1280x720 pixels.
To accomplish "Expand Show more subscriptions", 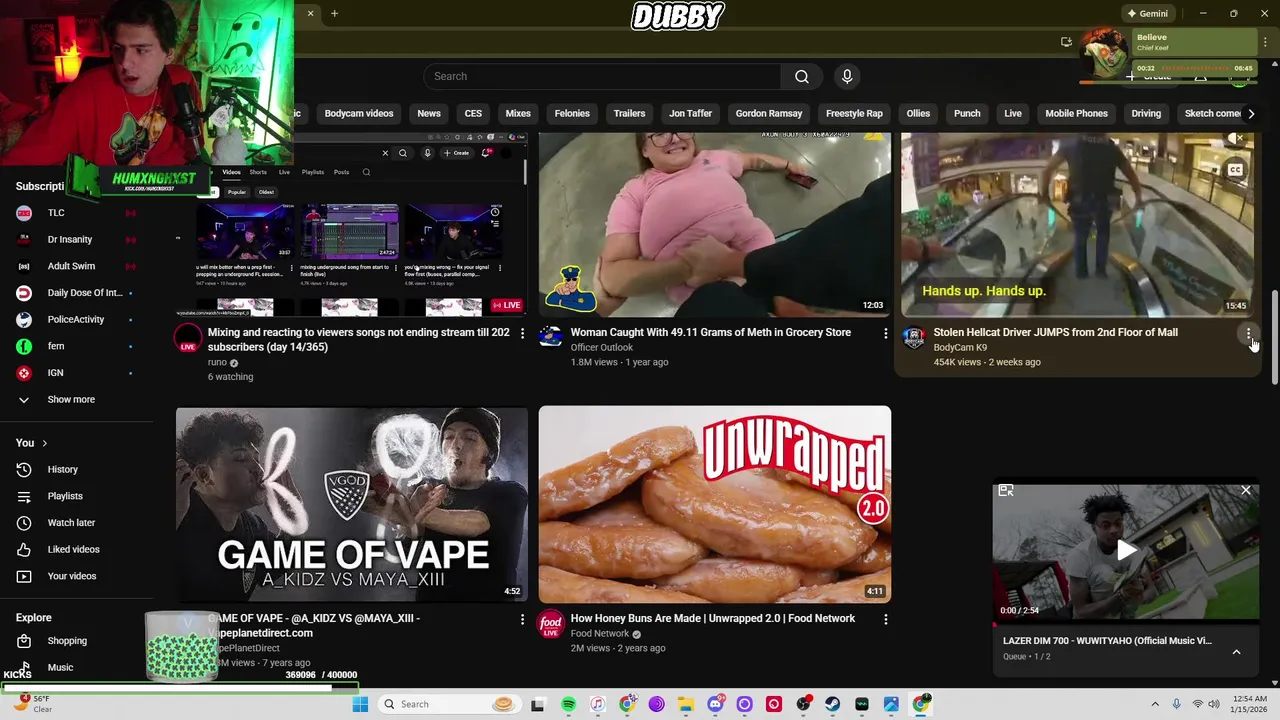I will pyautogui.click(x=70, y=399).
